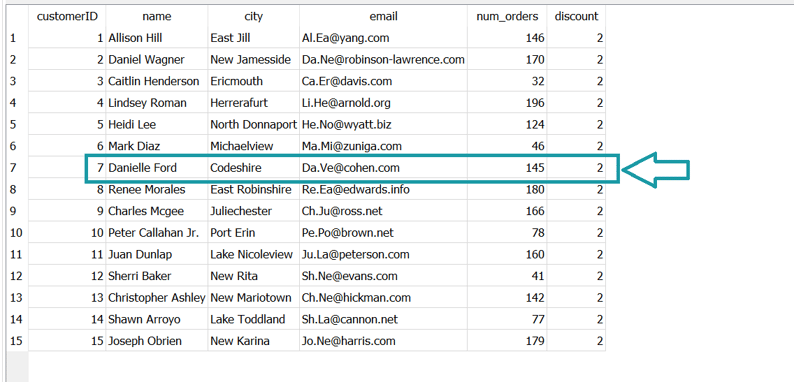Select the name column header
Image resolution: width=794 pixels, height=382 pixels.
coord(156,16)
